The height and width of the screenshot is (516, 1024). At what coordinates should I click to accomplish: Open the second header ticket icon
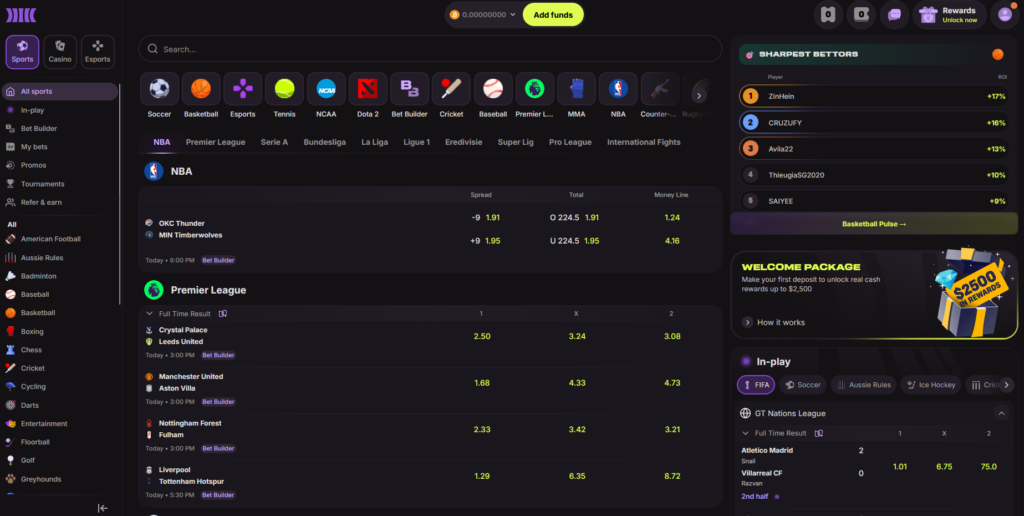861,15
